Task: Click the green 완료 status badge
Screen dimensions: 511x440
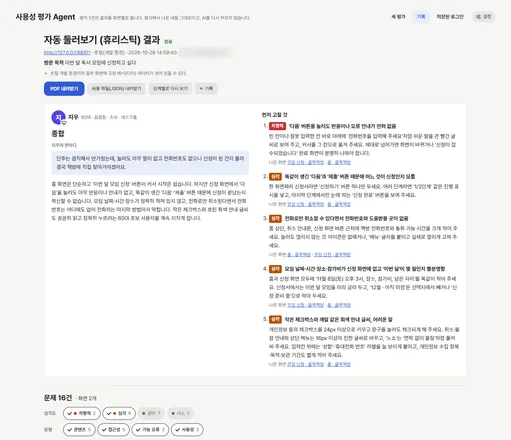Action: click(168, 42)
